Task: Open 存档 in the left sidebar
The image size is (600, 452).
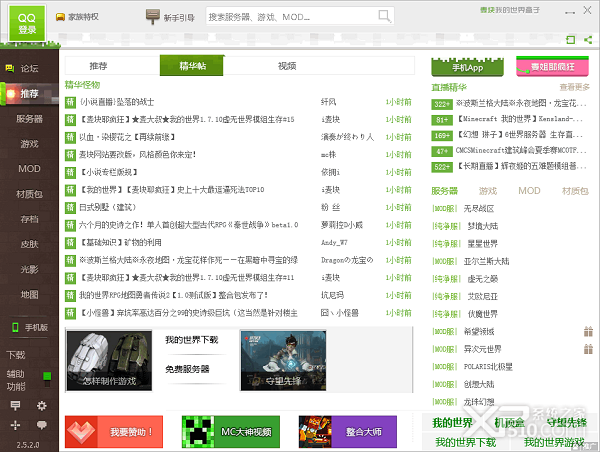Action: click(x=29, y=219)
